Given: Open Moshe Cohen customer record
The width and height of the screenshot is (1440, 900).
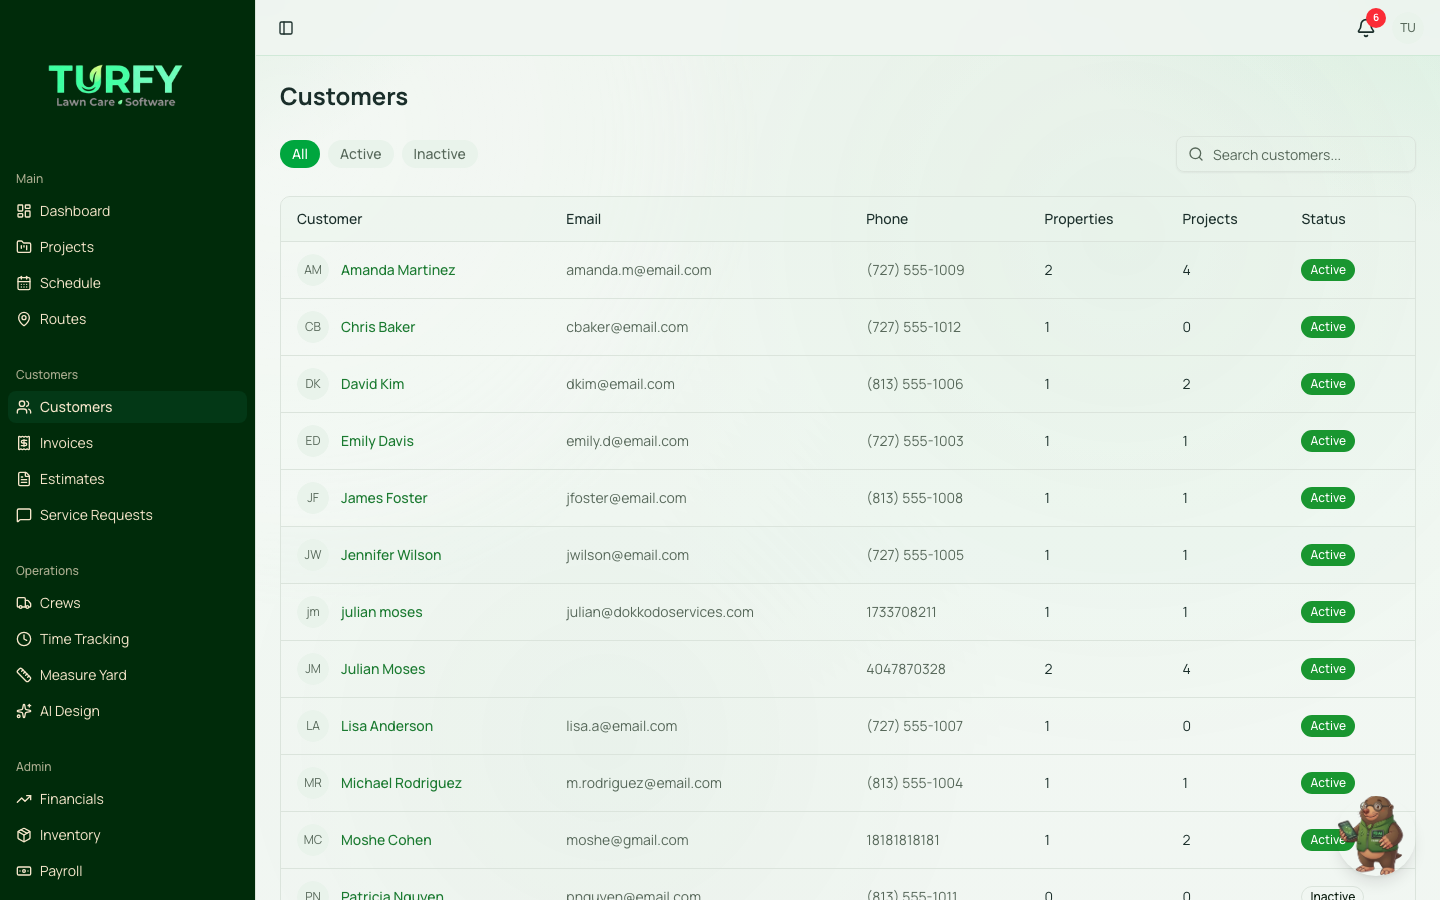Looking at the screenshot, I should click(x=386, y=840).
